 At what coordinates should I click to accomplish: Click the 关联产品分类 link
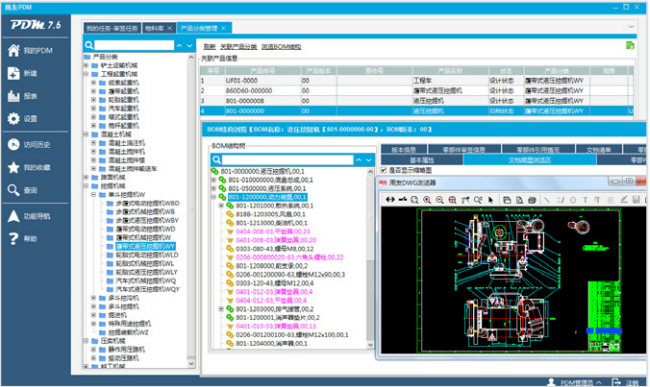238,47
